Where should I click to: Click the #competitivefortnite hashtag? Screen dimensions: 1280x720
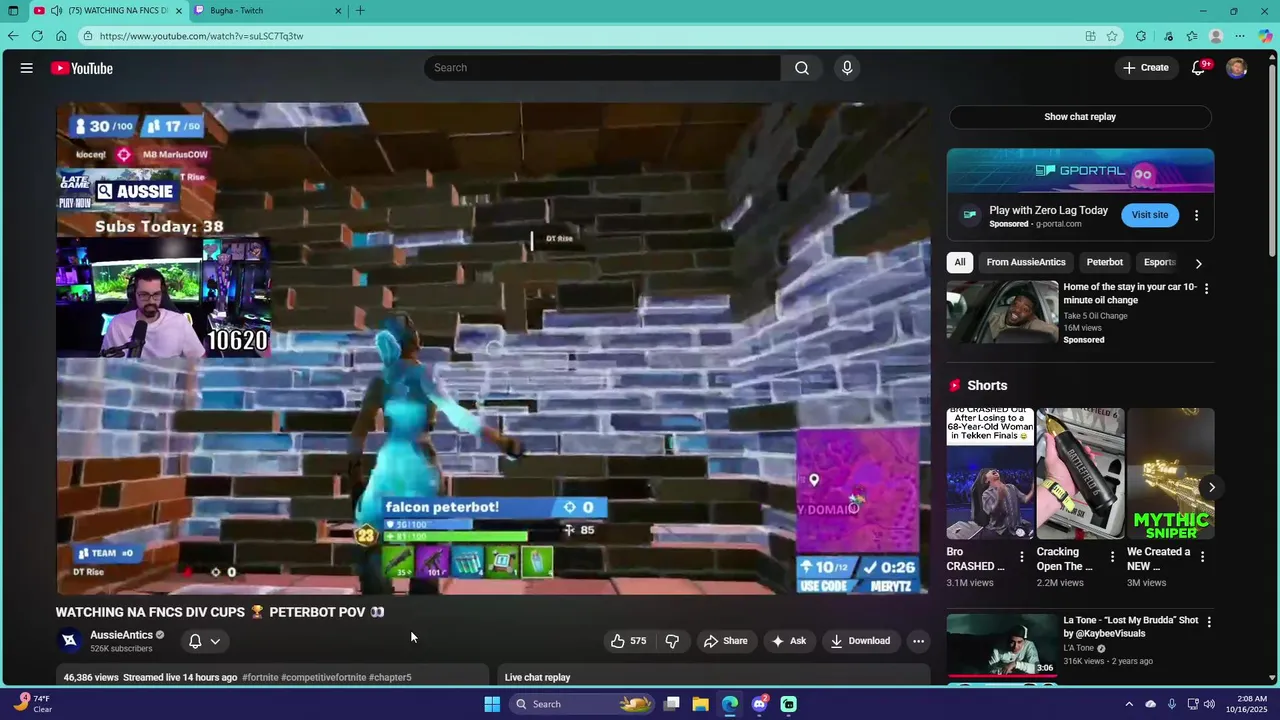(x=323, y=677)
